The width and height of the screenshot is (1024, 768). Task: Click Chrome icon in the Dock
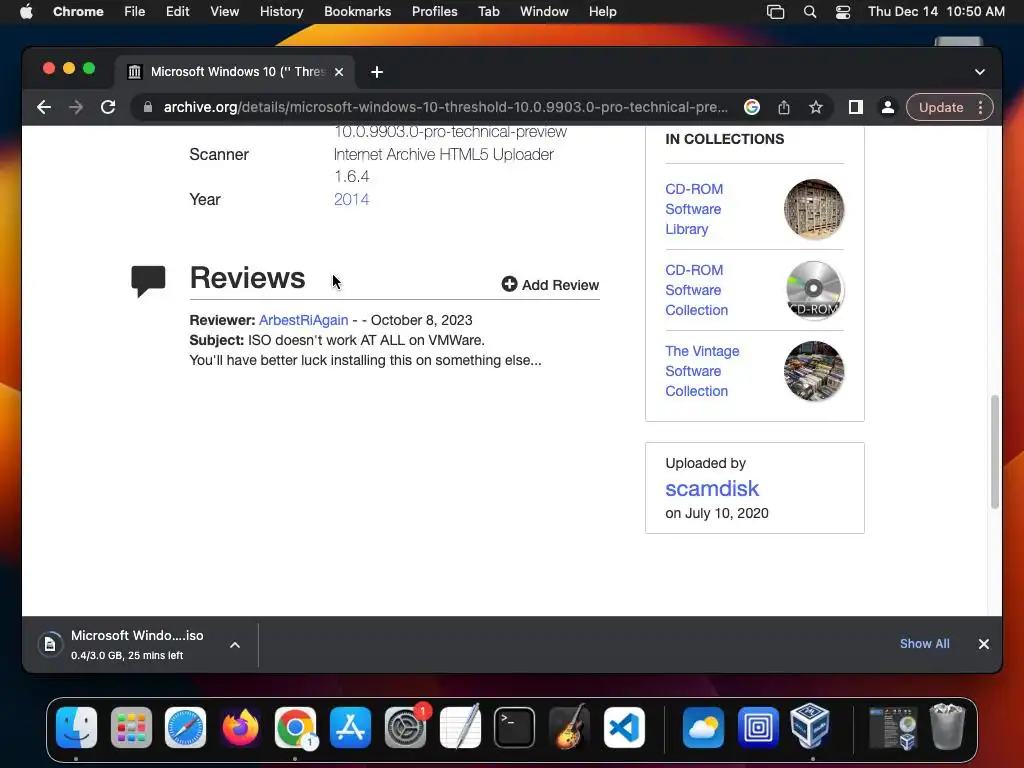tap(295, 727)
